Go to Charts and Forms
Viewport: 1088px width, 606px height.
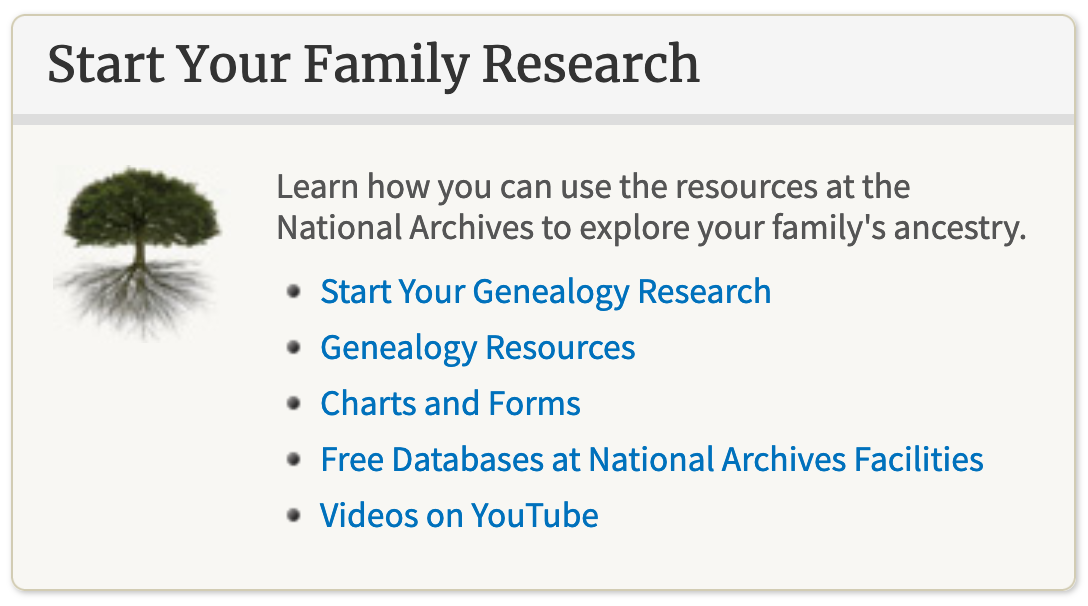[450, 403]
